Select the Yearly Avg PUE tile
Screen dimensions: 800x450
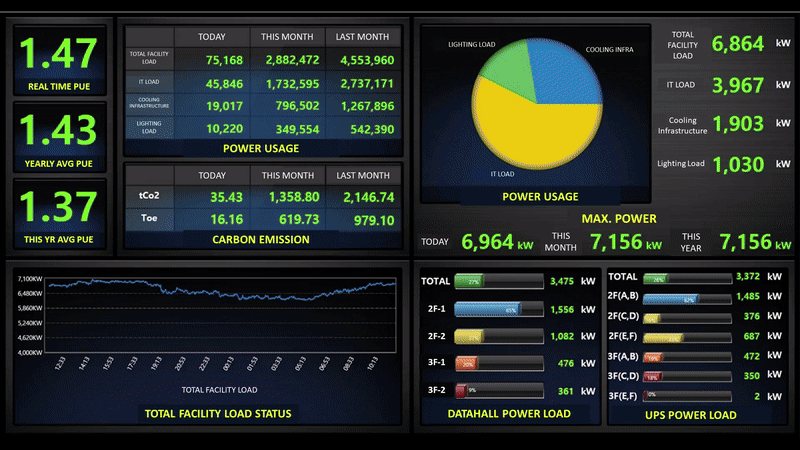tap(59, 137)
